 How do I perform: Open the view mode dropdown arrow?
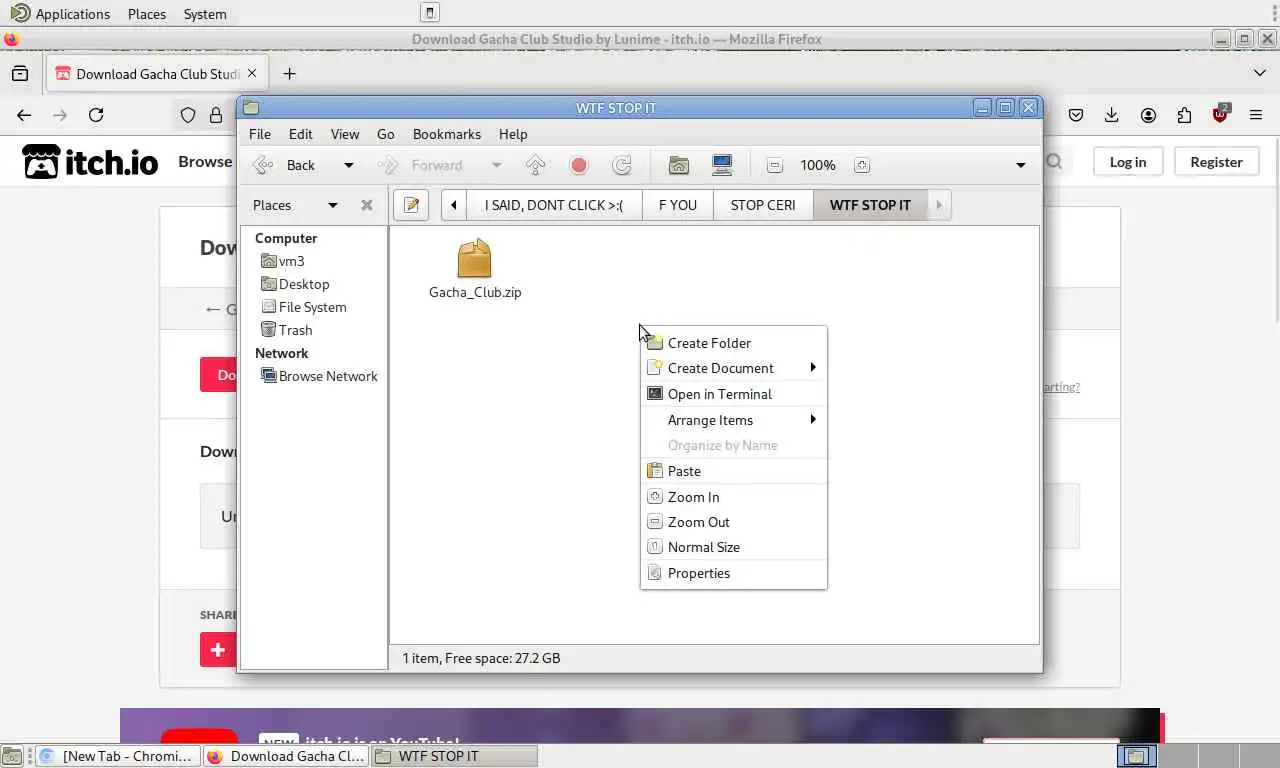pos(1020,165)
